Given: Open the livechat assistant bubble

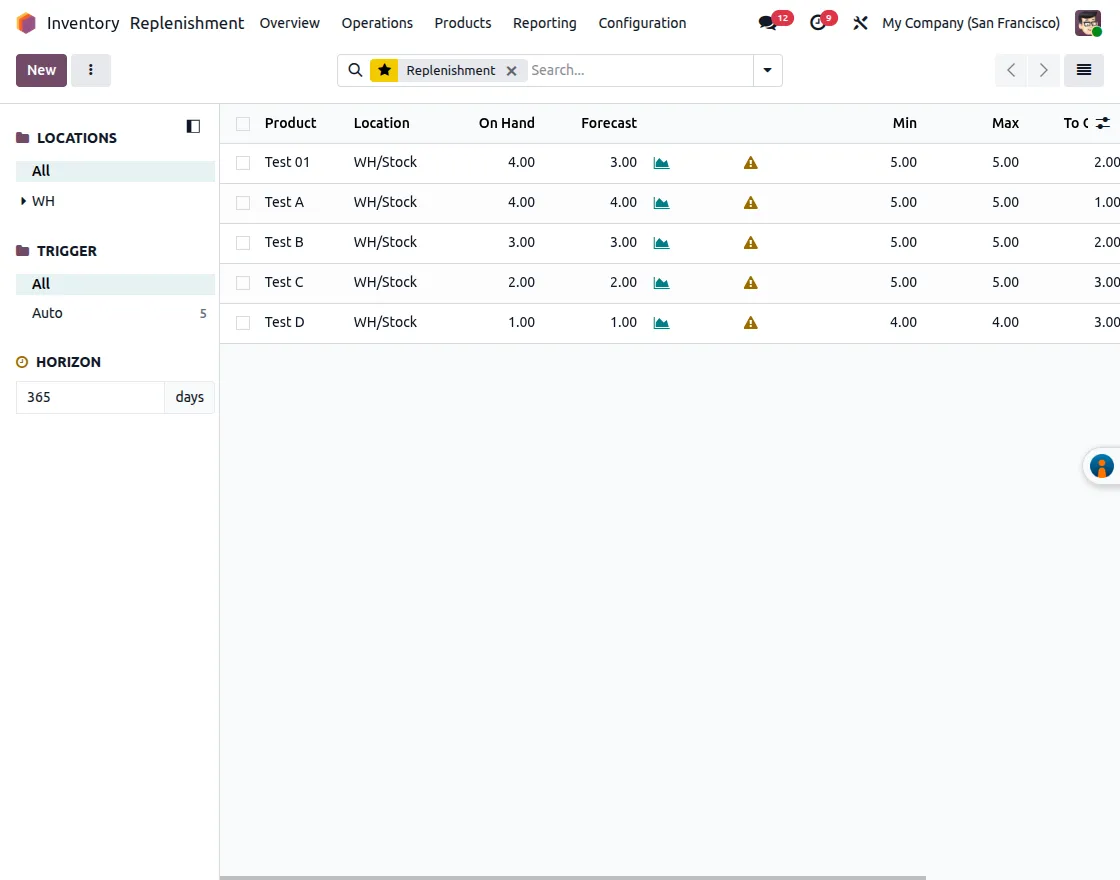Looking at the screenshot, I should 1101,465.
